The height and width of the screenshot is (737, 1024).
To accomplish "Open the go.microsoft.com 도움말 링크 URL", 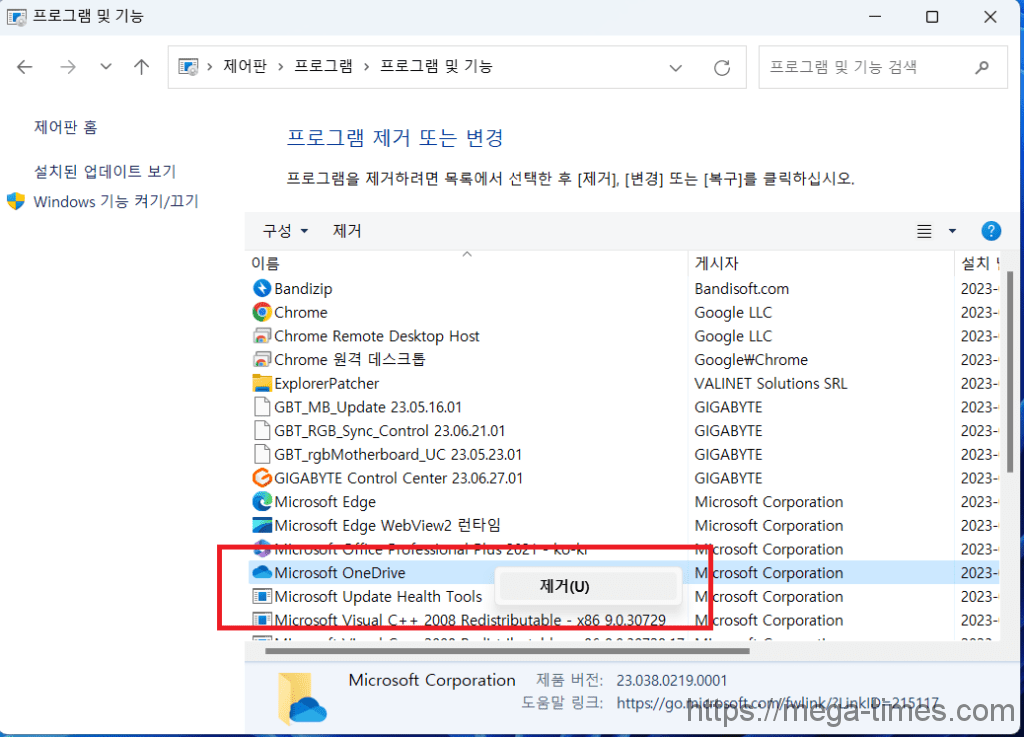I will tap(777, 703).
